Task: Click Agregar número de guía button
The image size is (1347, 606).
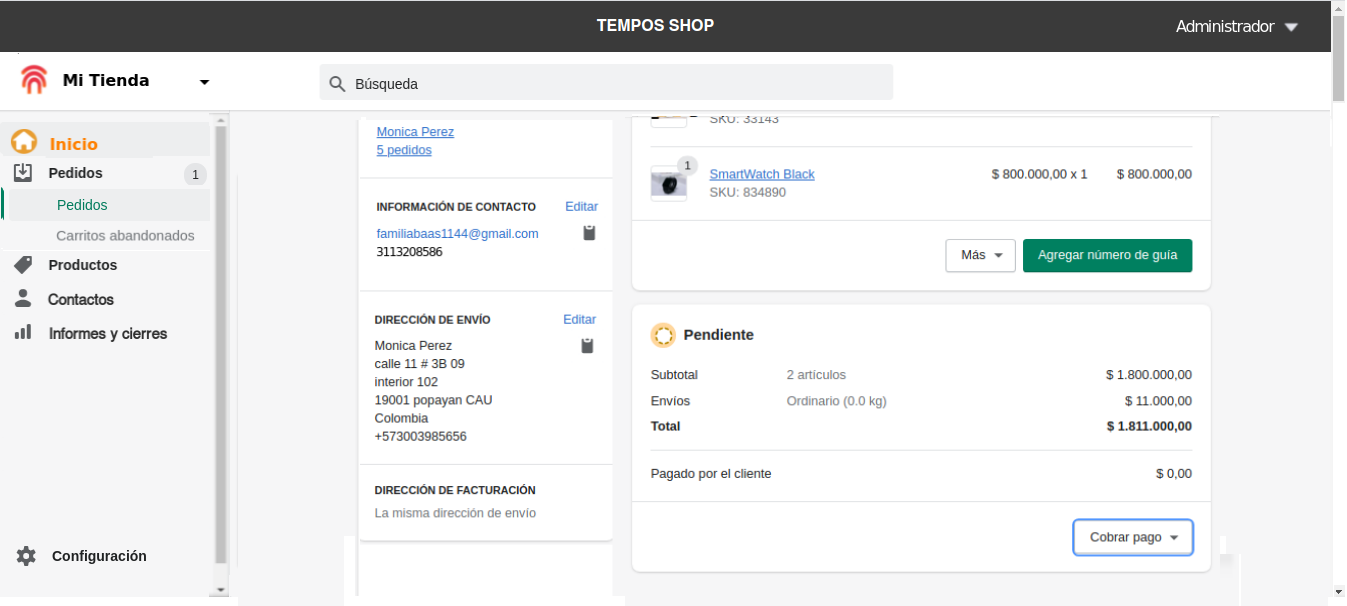Action: coord(1107,255)
